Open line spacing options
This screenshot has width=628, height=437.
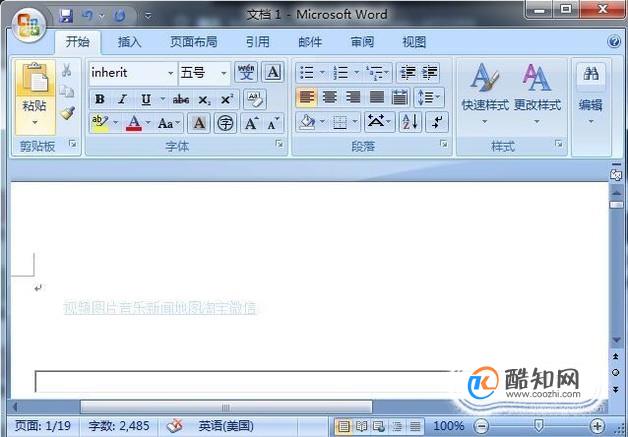[429, 97]
